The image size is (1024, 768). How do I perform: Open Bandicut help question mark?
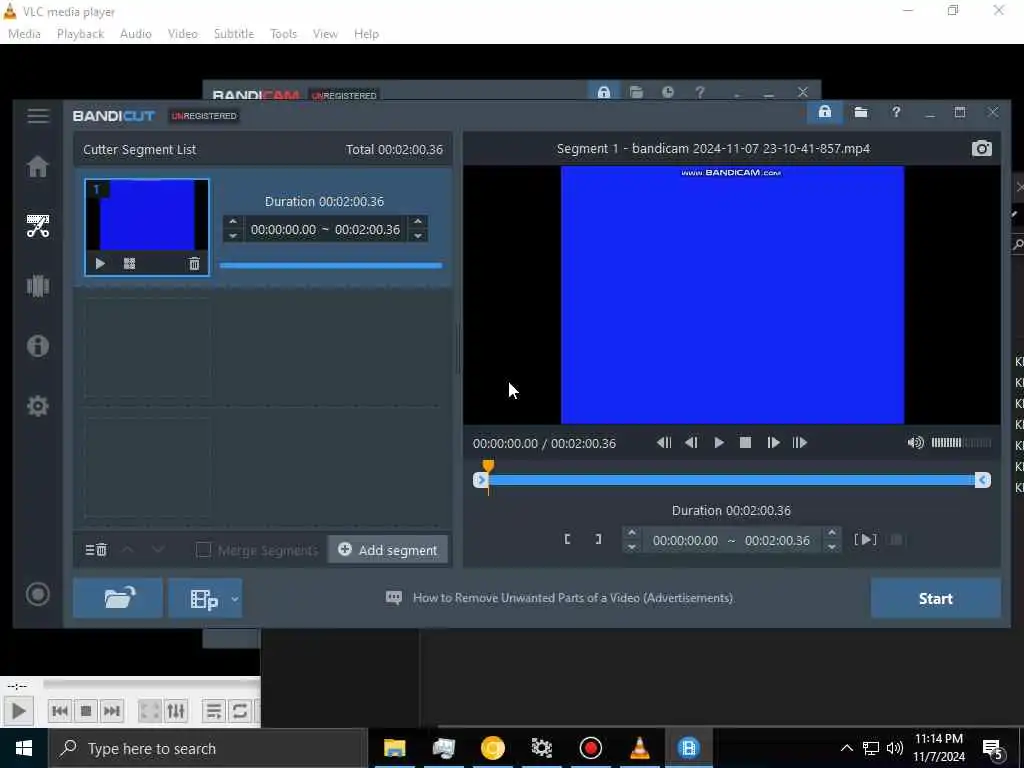[x=896, y=112]
